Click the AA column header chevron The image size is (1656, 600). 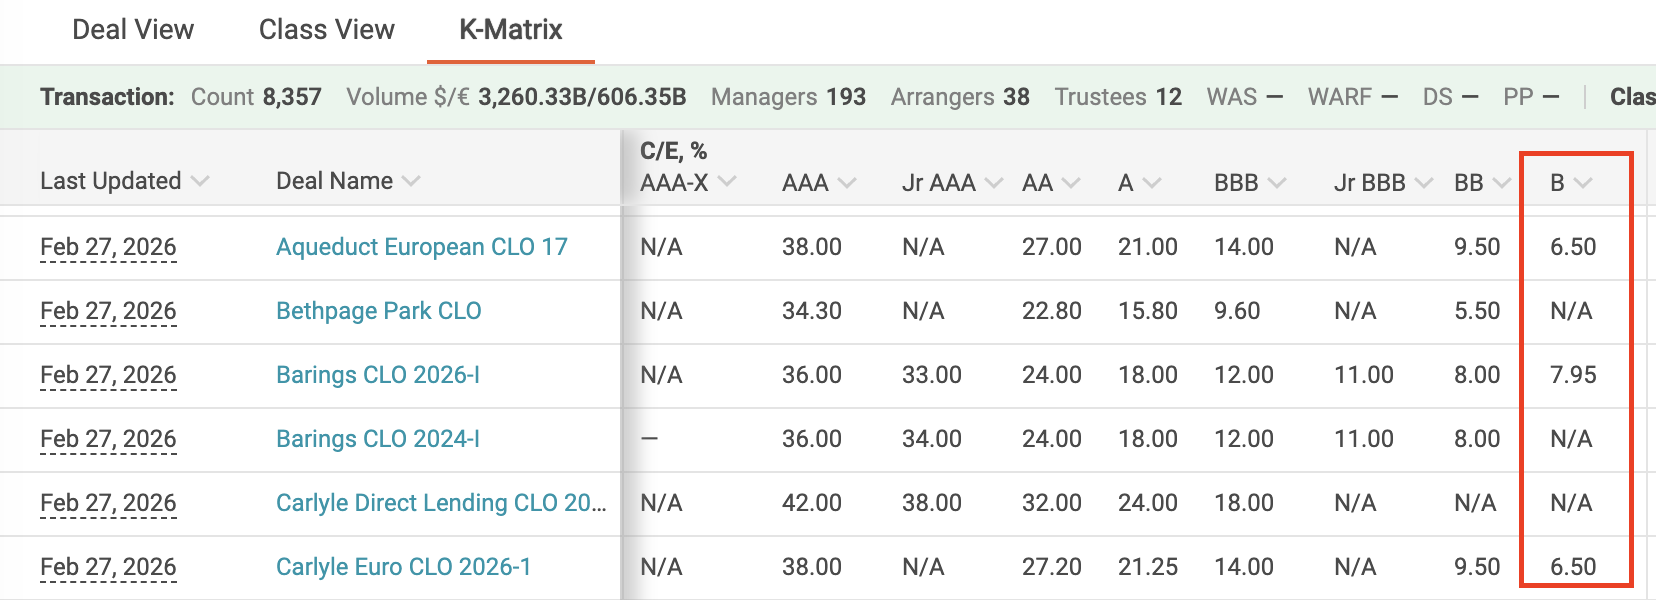pos(1071,183)
